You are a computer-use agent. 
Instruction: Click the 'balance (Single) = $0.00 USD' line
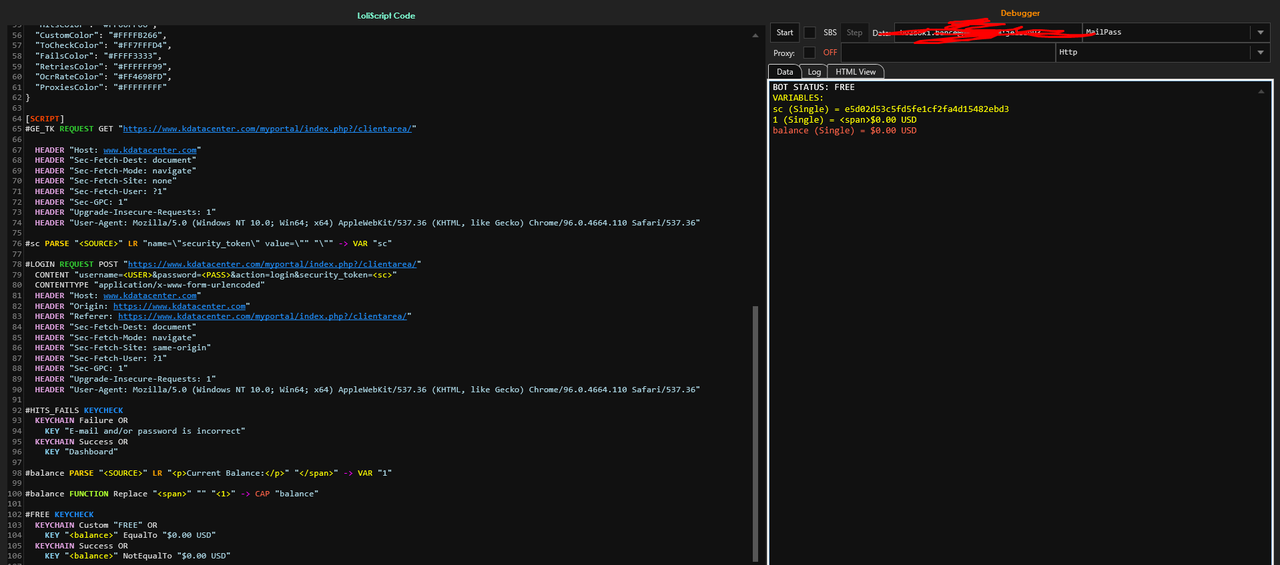[x=845, y=130]
